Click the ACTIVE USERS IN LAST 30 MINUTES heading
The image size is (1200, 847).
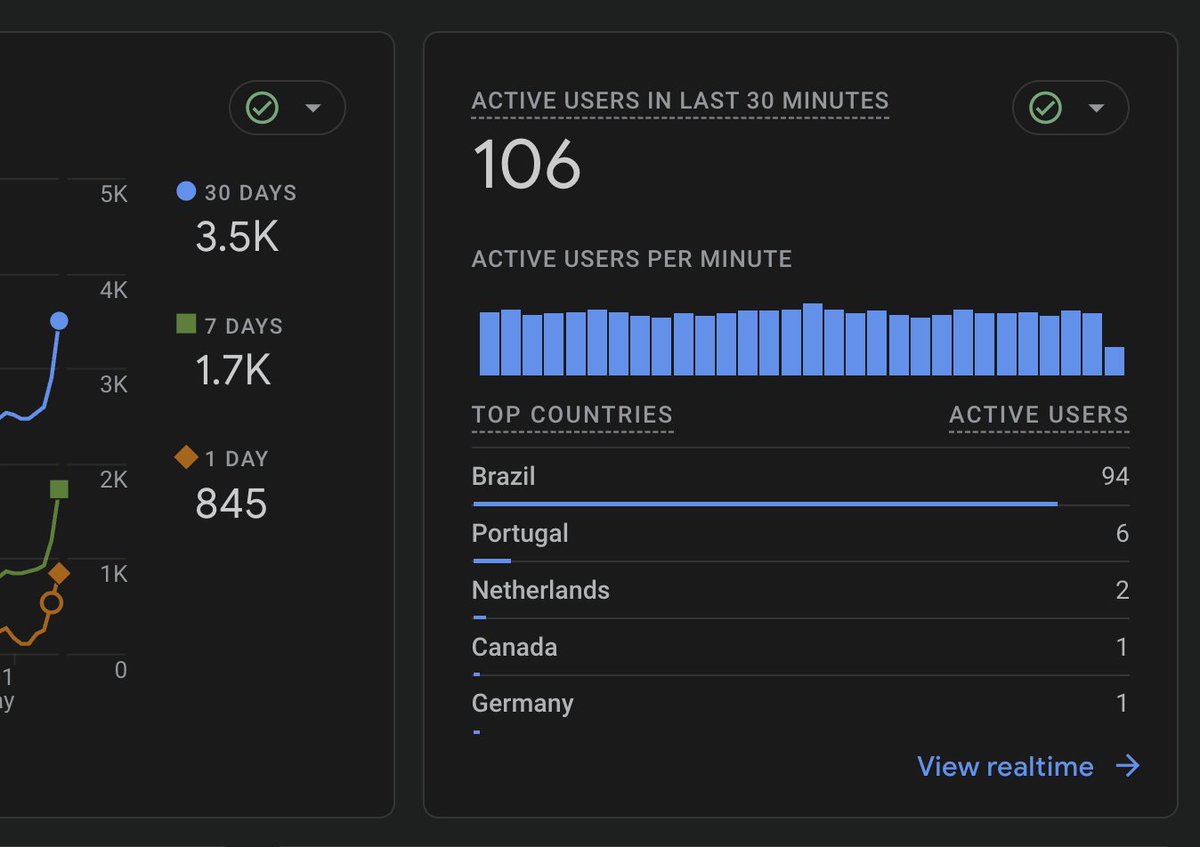(680, 101)
